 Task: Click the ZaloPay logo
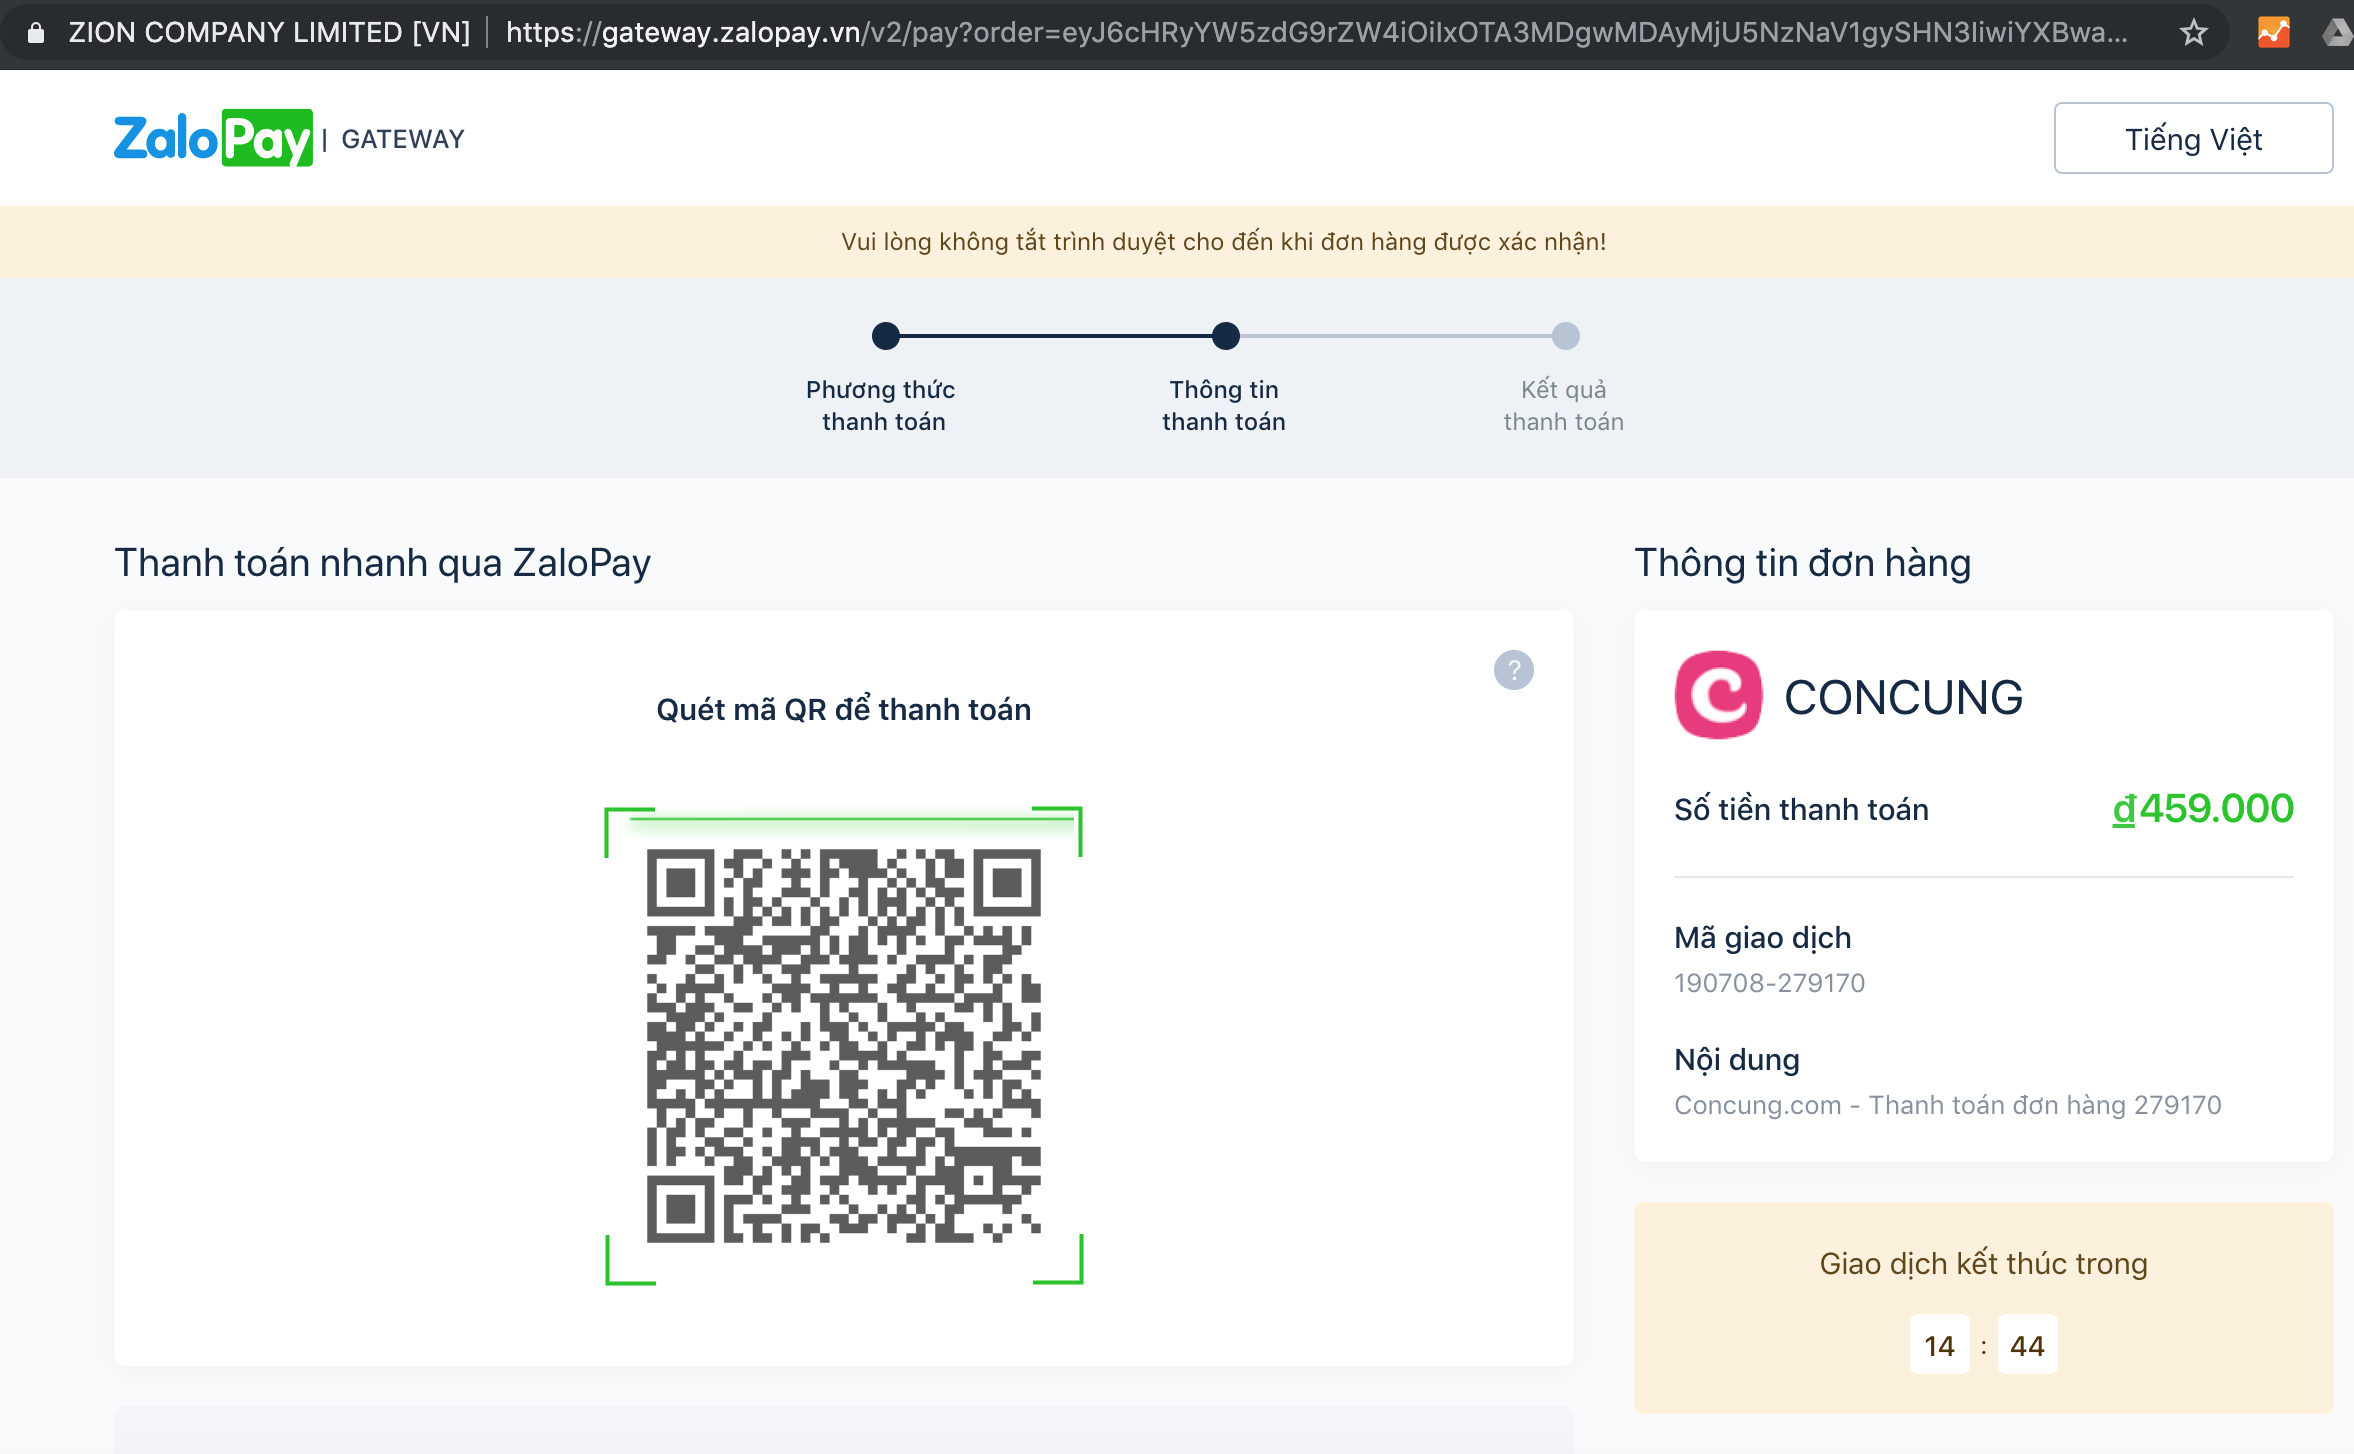click(213, 138)
